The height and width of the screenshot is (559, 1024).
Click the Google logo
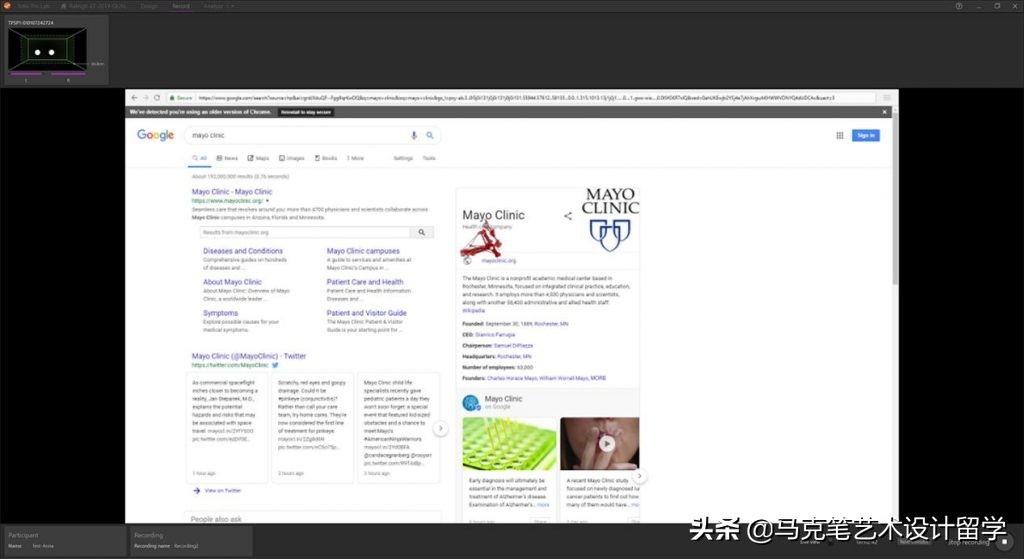click(x=155, y=135)
